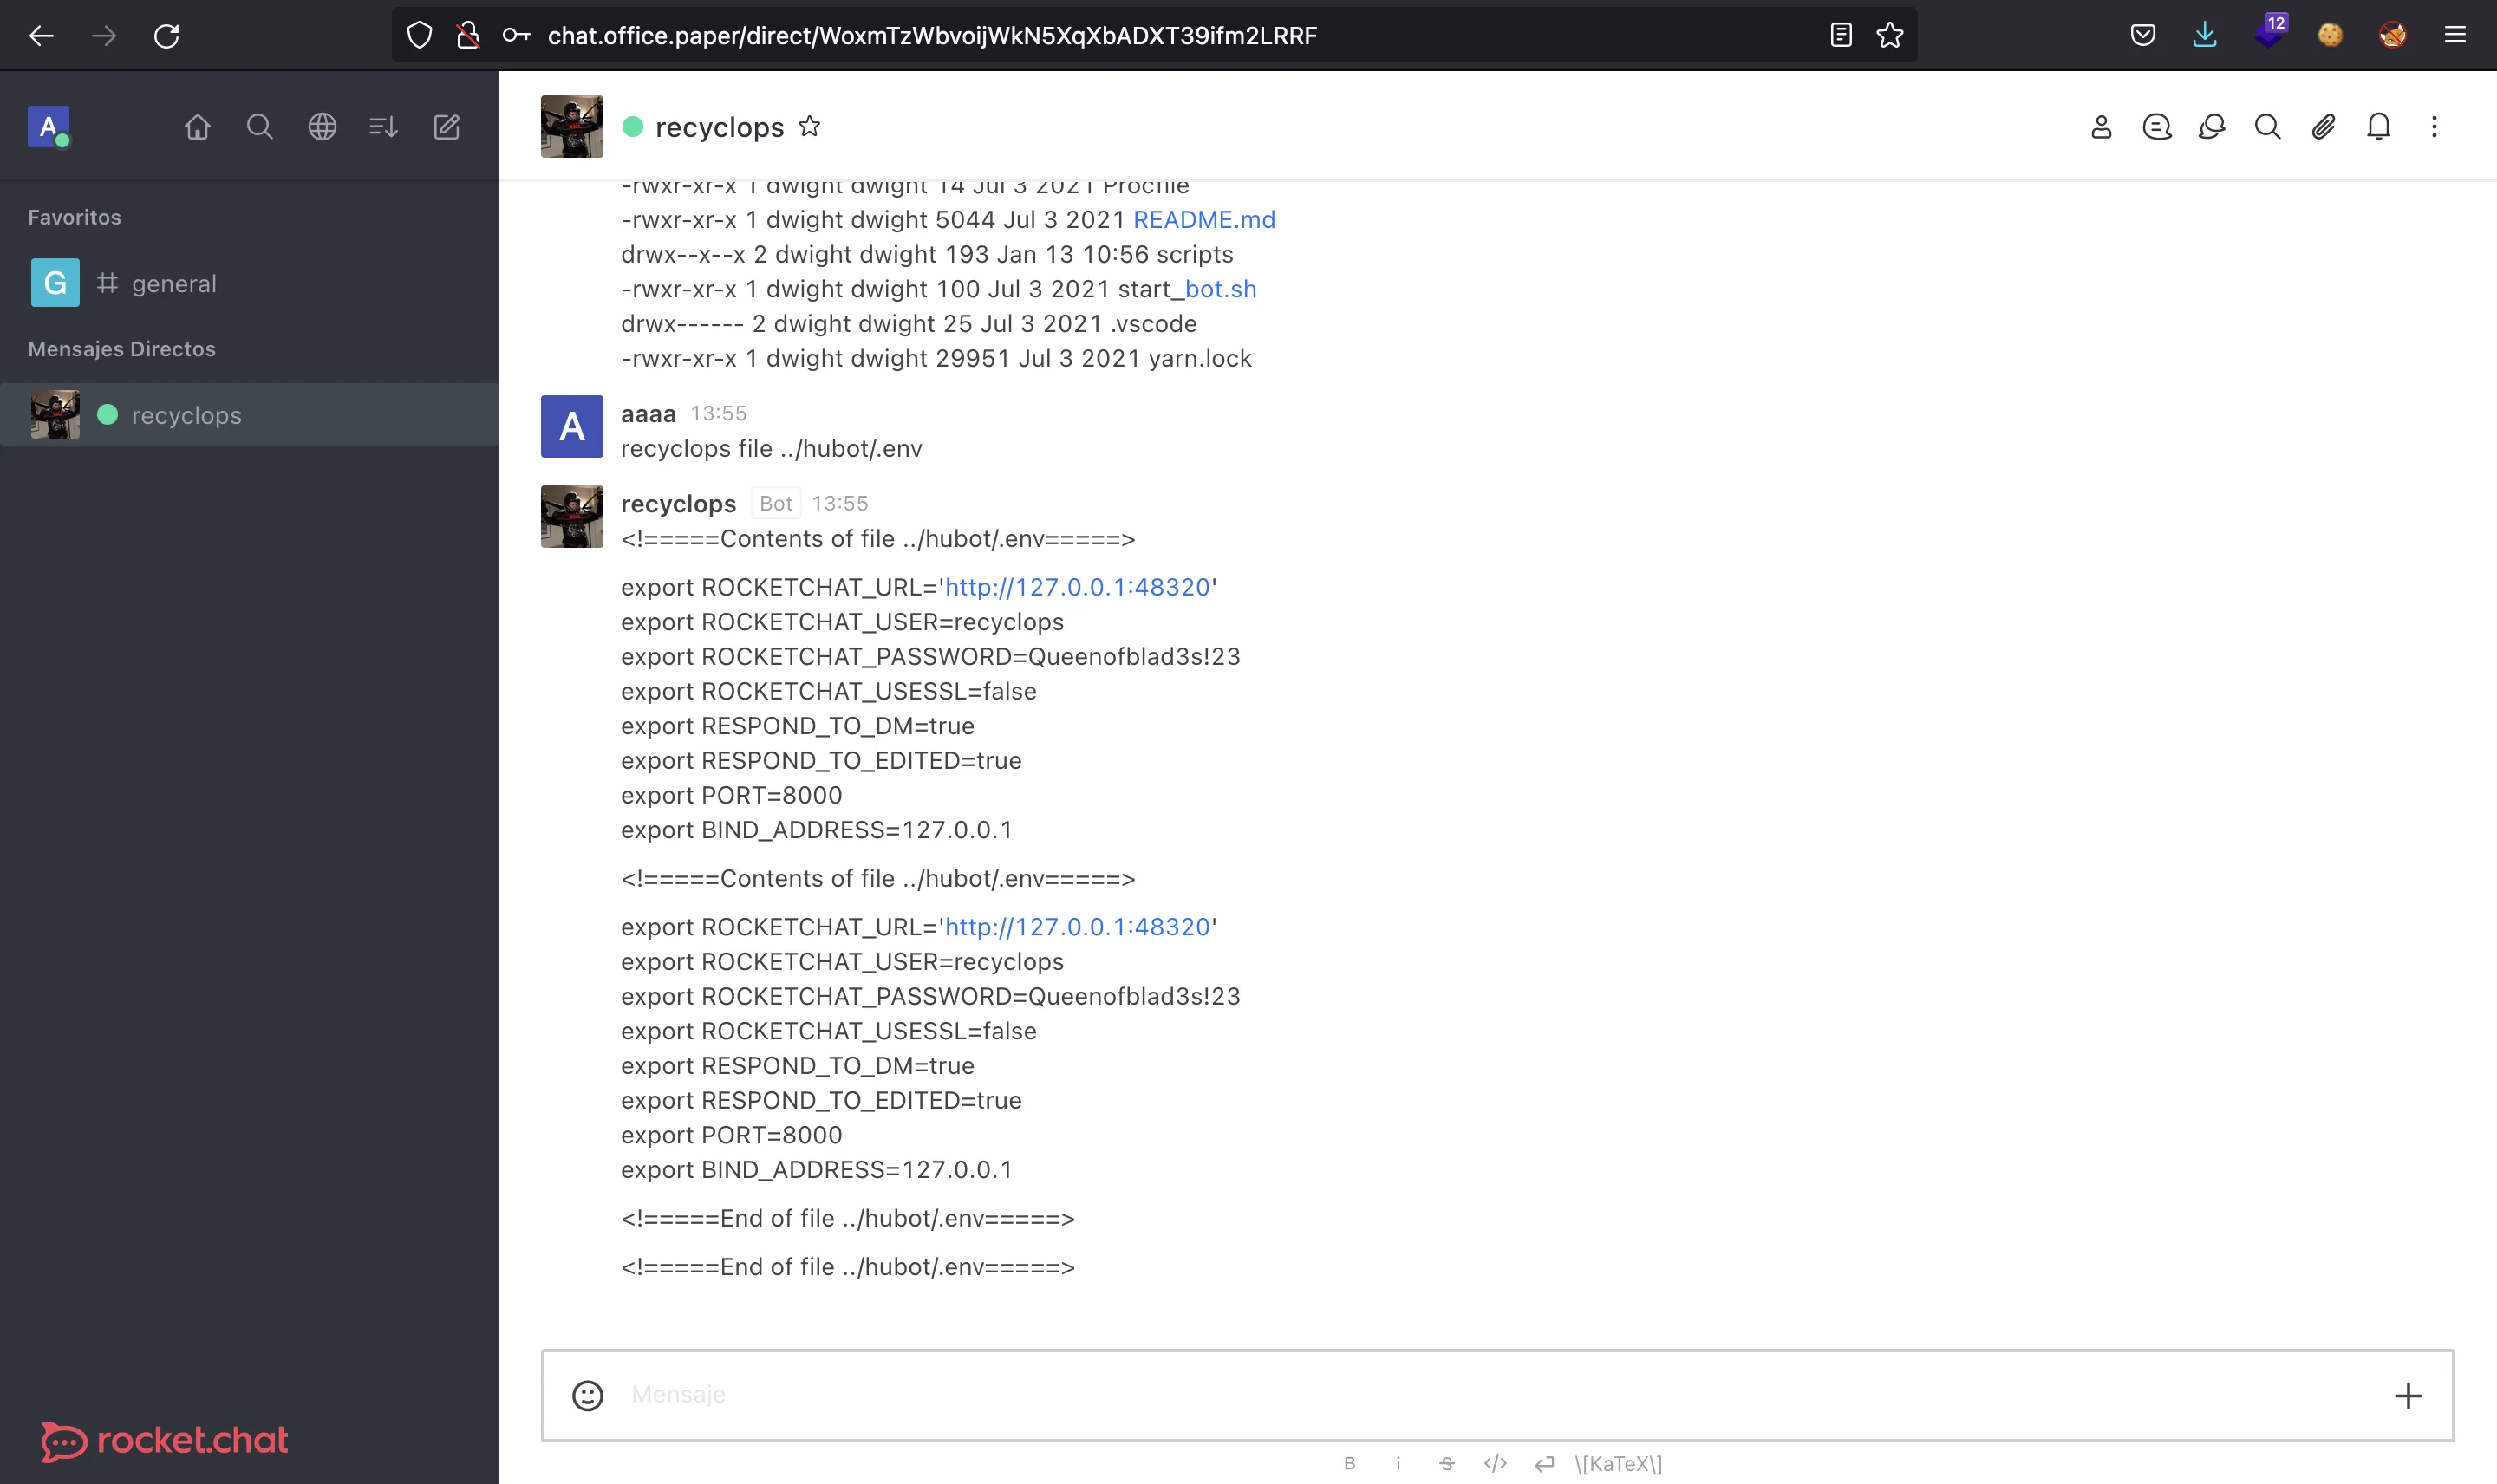Click the Rocket.Chat home icon
The image size is (2497, 1484).
point(196,127)
